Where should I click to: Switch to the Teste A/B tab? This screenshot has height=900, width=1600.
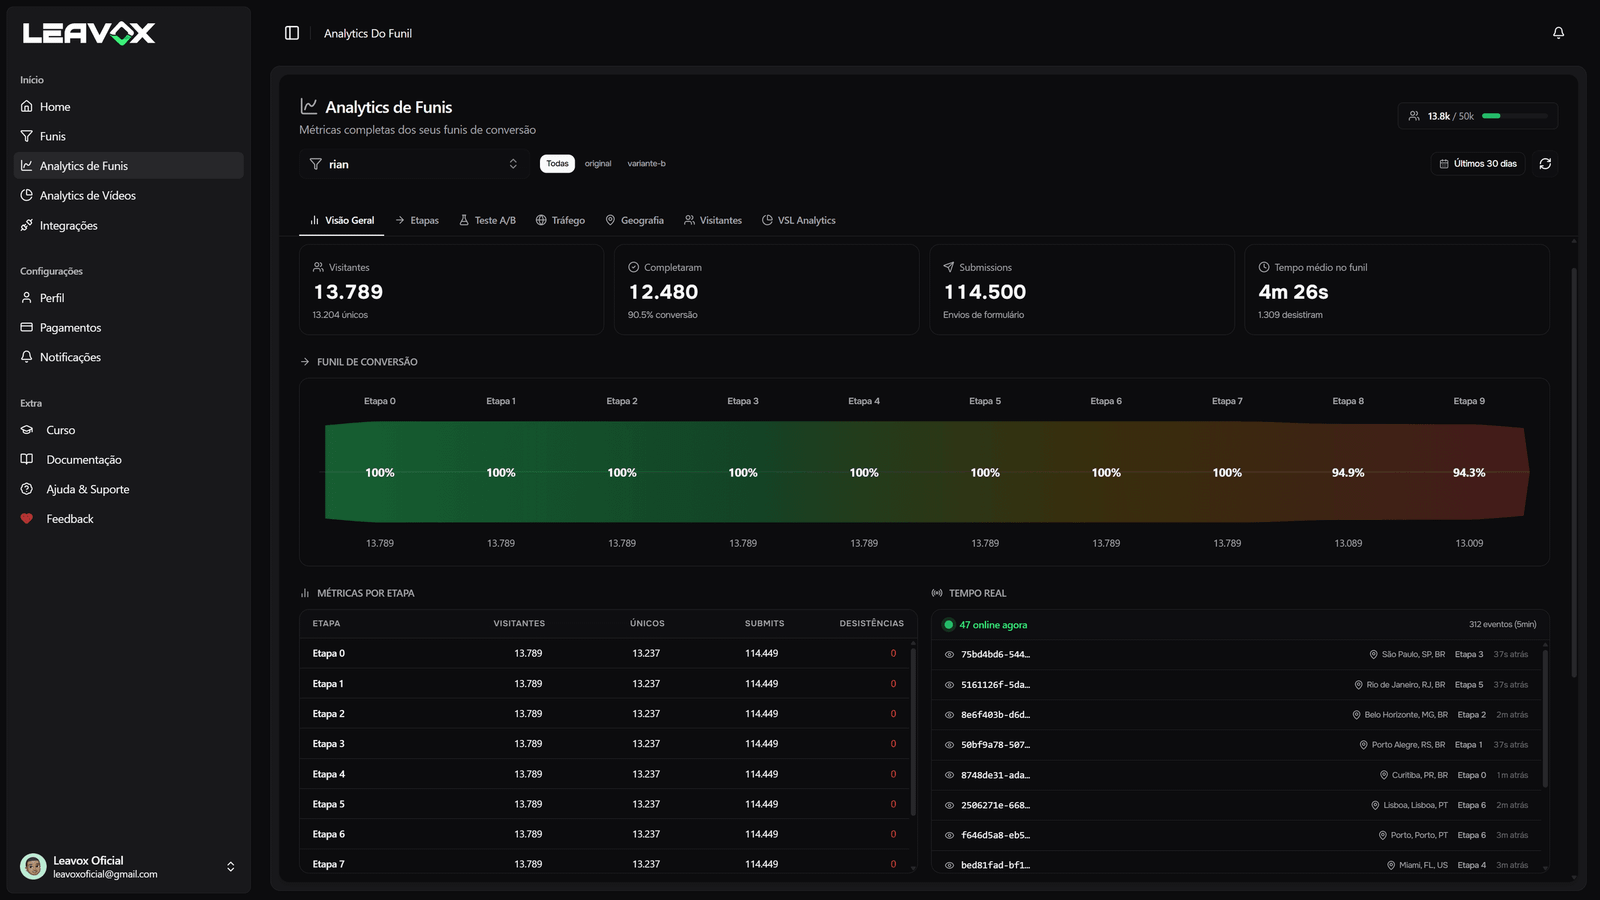click(487, 220)
